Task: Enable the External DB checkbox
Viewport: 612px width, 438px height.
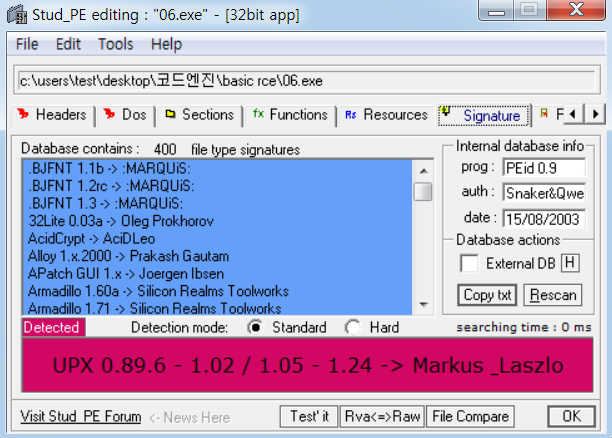Action: [x=470, y=264]
